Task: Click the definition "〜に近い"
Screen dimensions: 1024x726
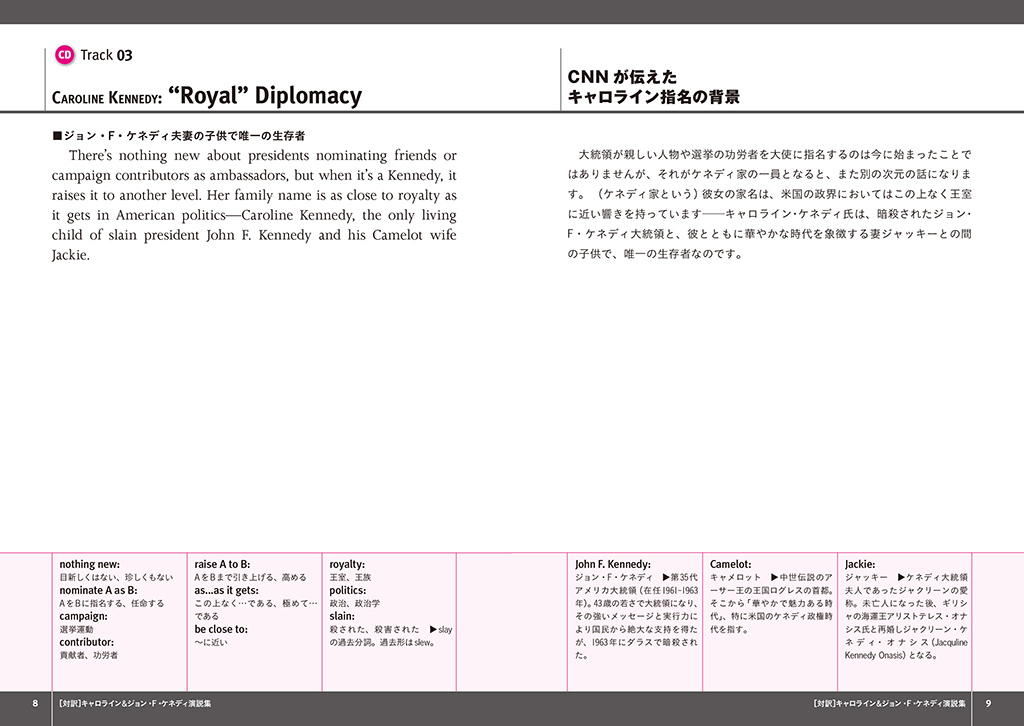Action: (212, 642)
